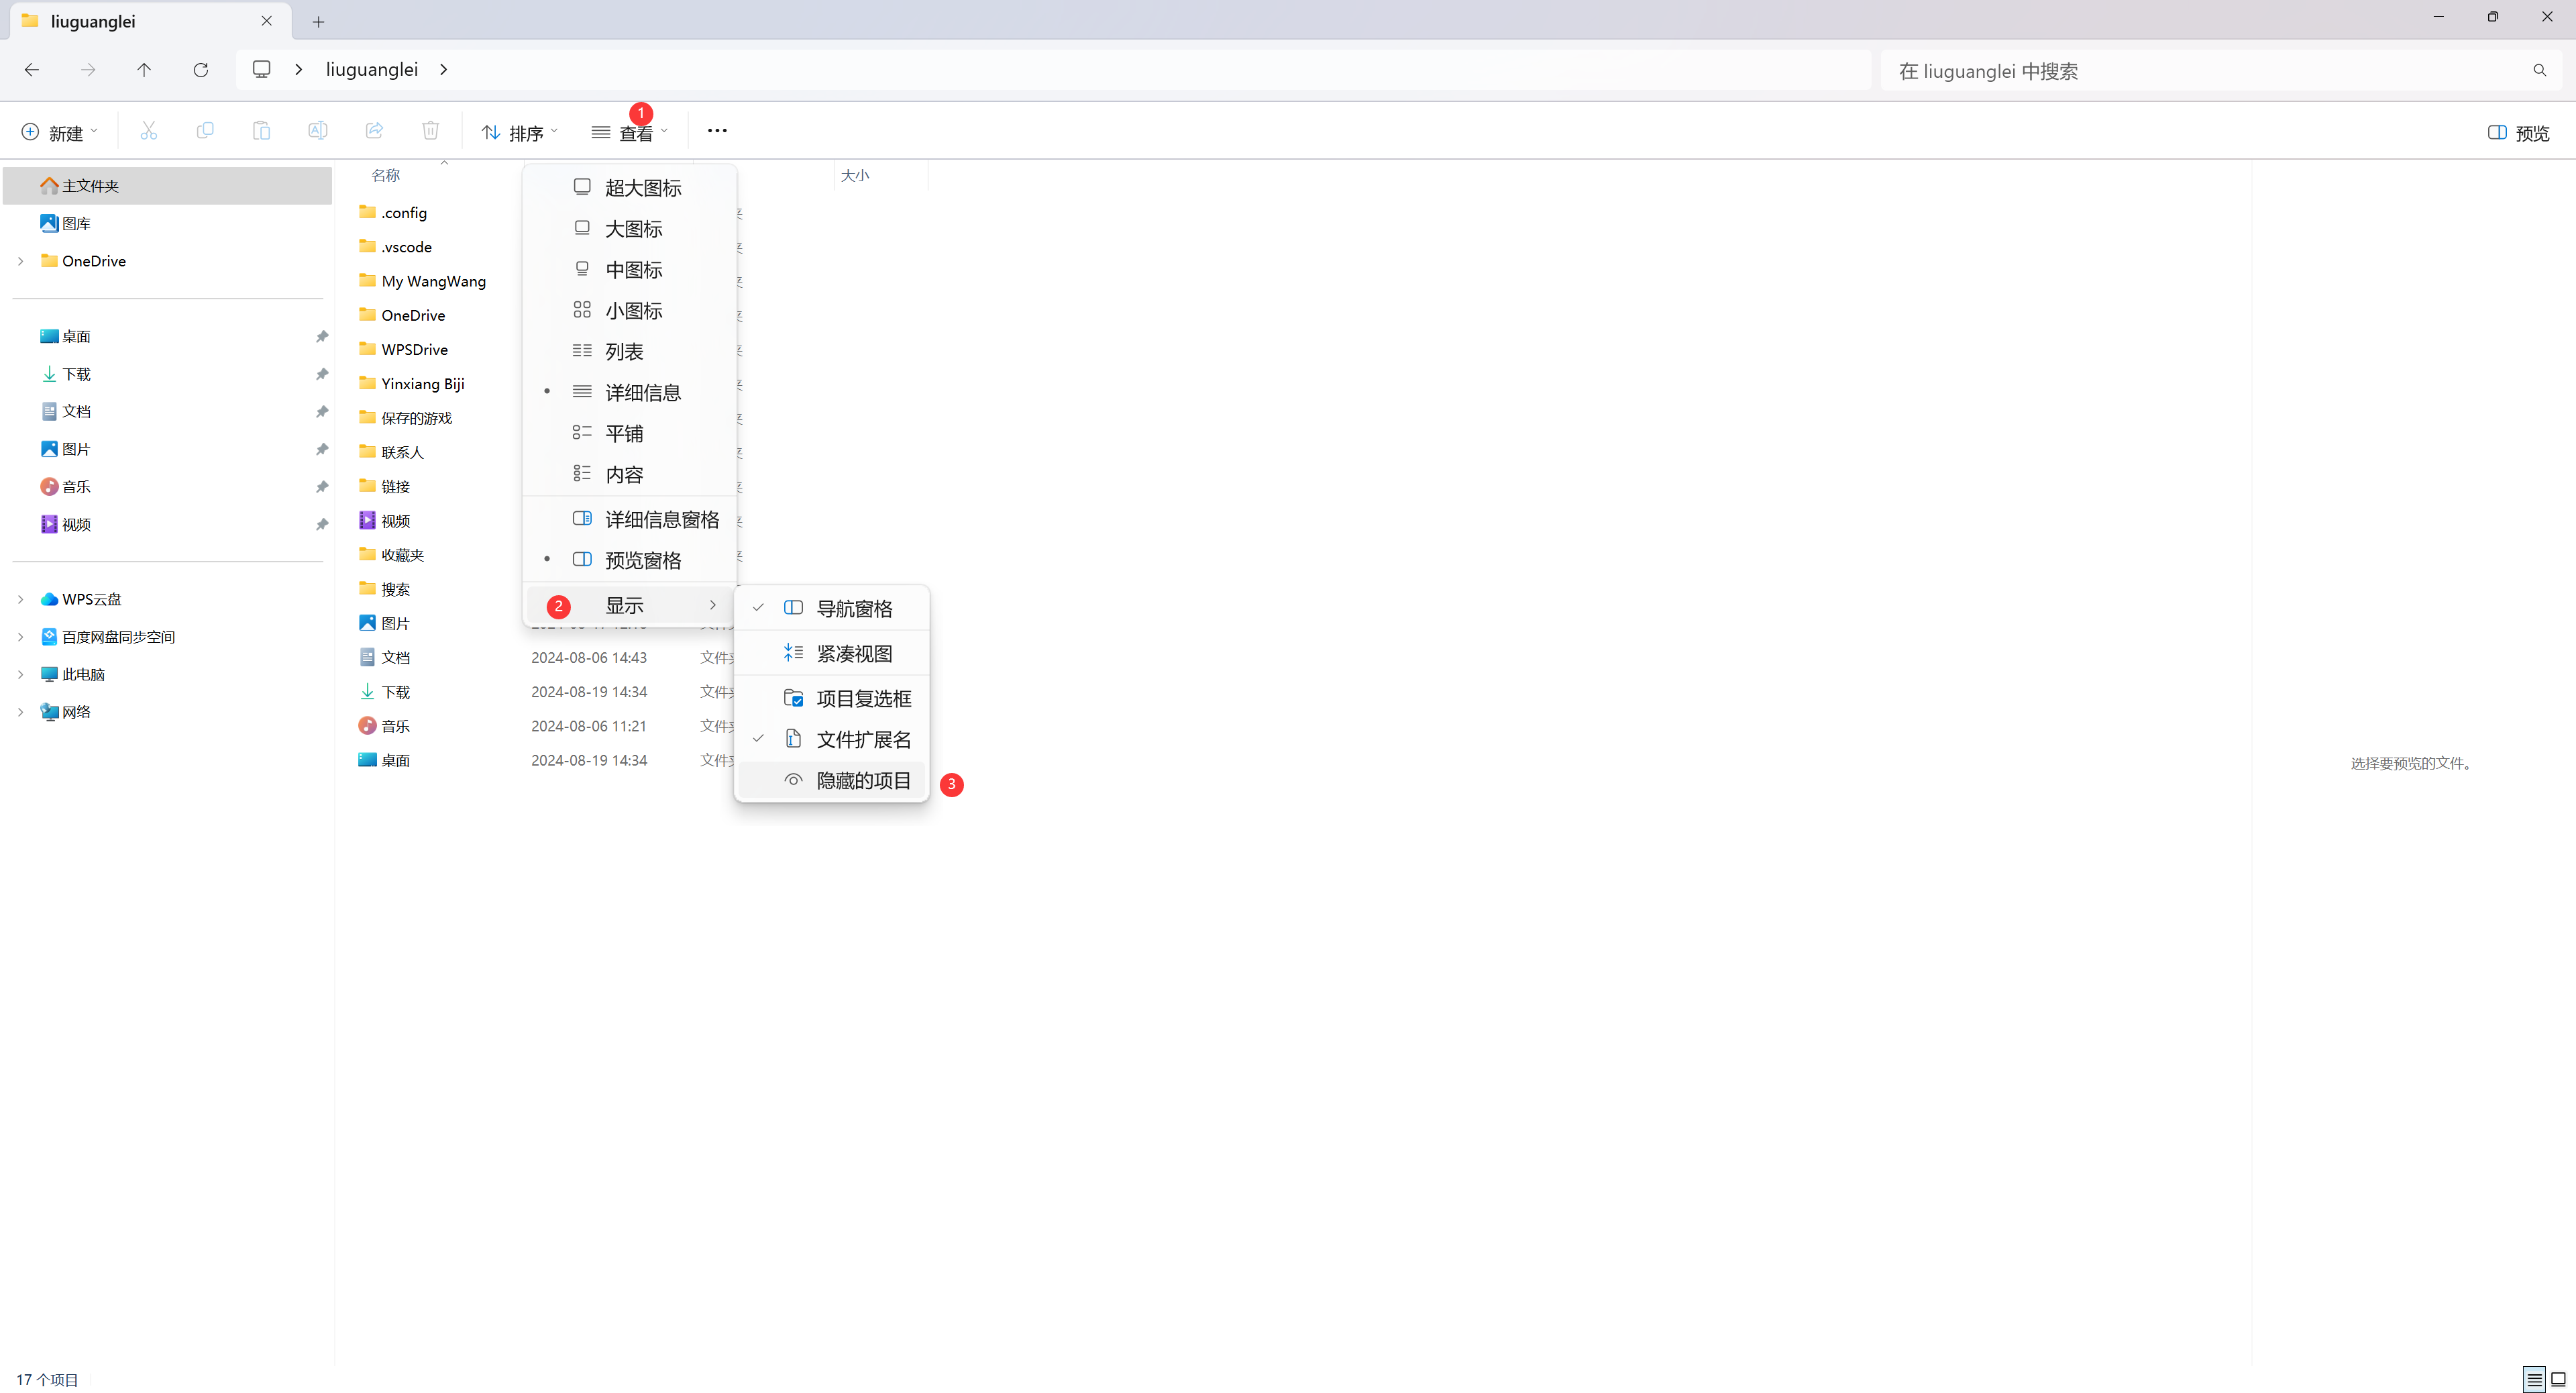Toggle 文件扩展名 file extensions option
The image size is (2576, 1393).
tap(862, 739)
